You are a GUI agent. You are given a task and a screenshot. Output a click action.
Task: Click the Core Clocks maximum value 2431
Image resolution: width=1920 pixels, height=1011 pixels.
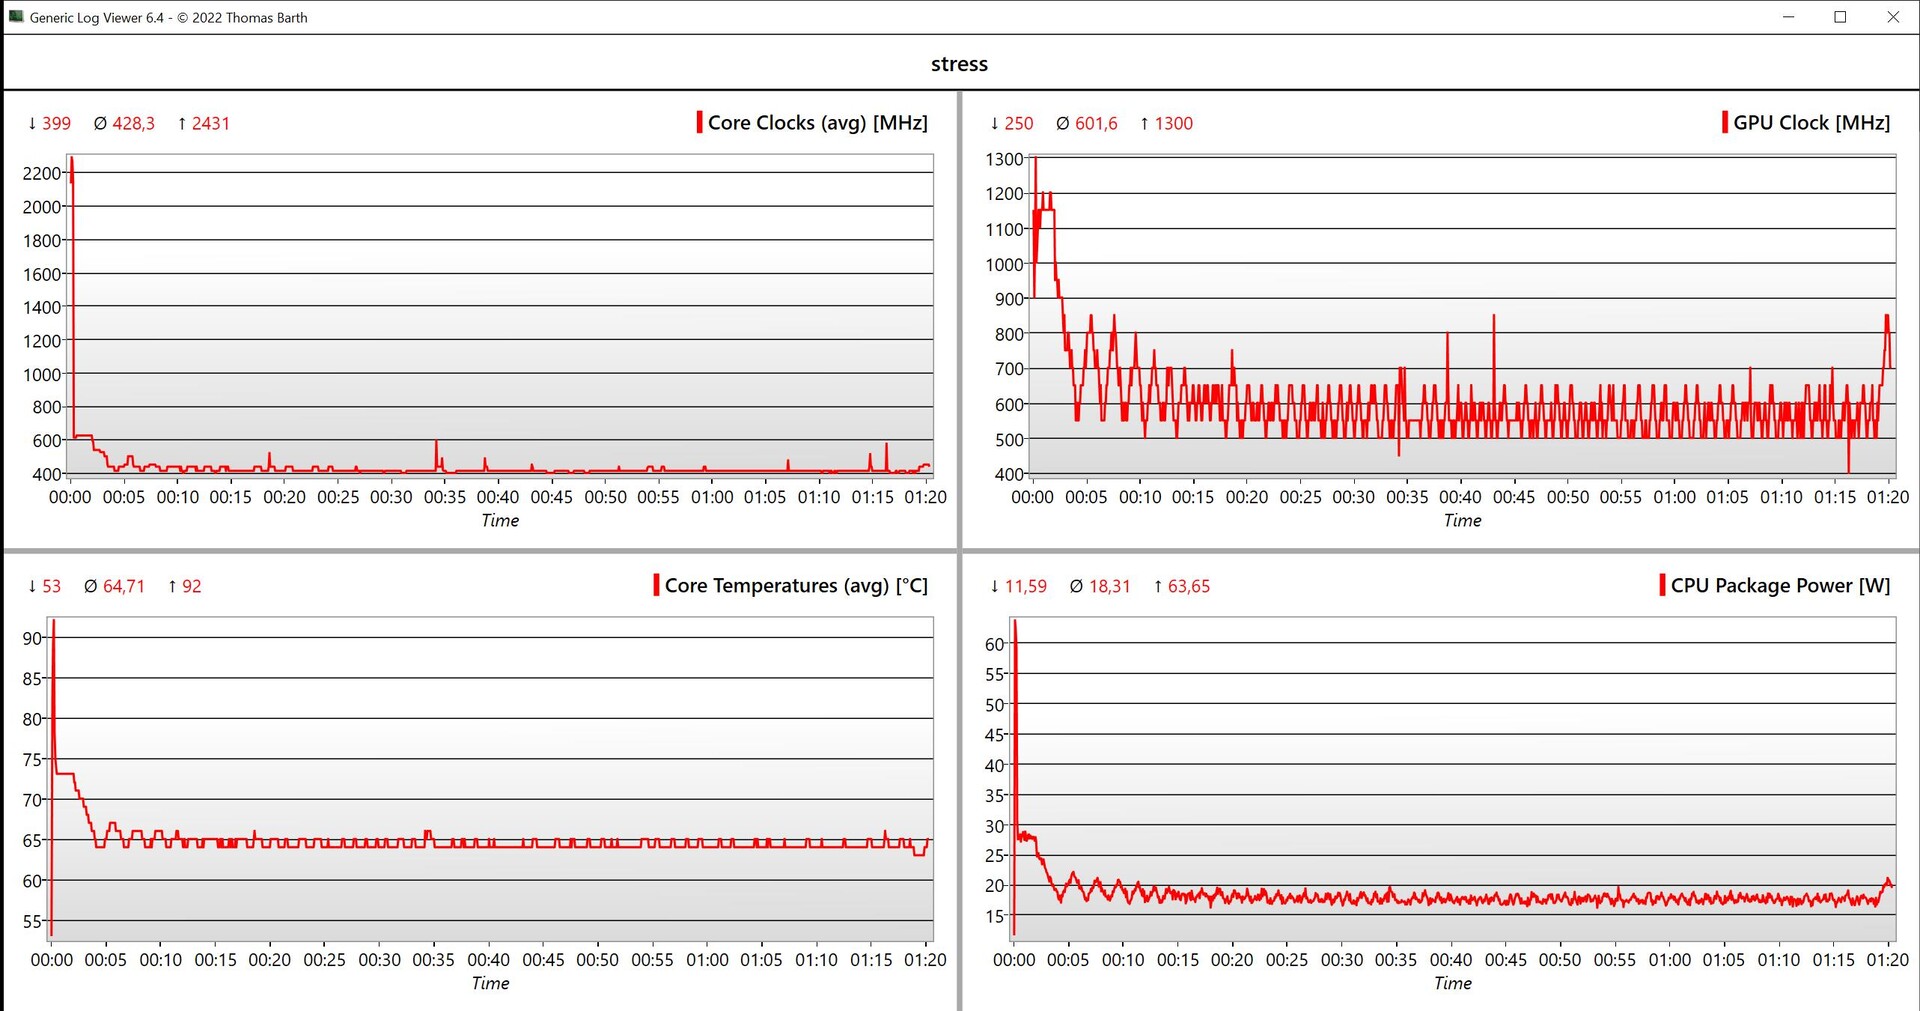210,124
